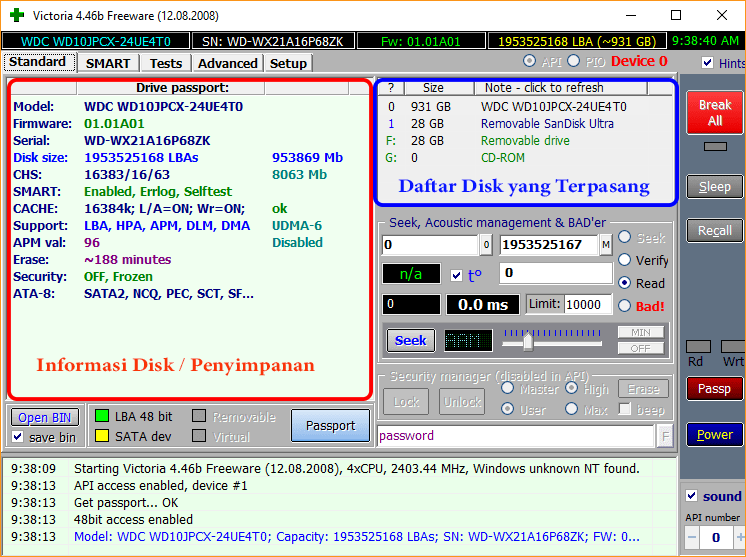Switch to the SMART tab
The height and width of the screenshot is (557, 746).
pos(108,63)
